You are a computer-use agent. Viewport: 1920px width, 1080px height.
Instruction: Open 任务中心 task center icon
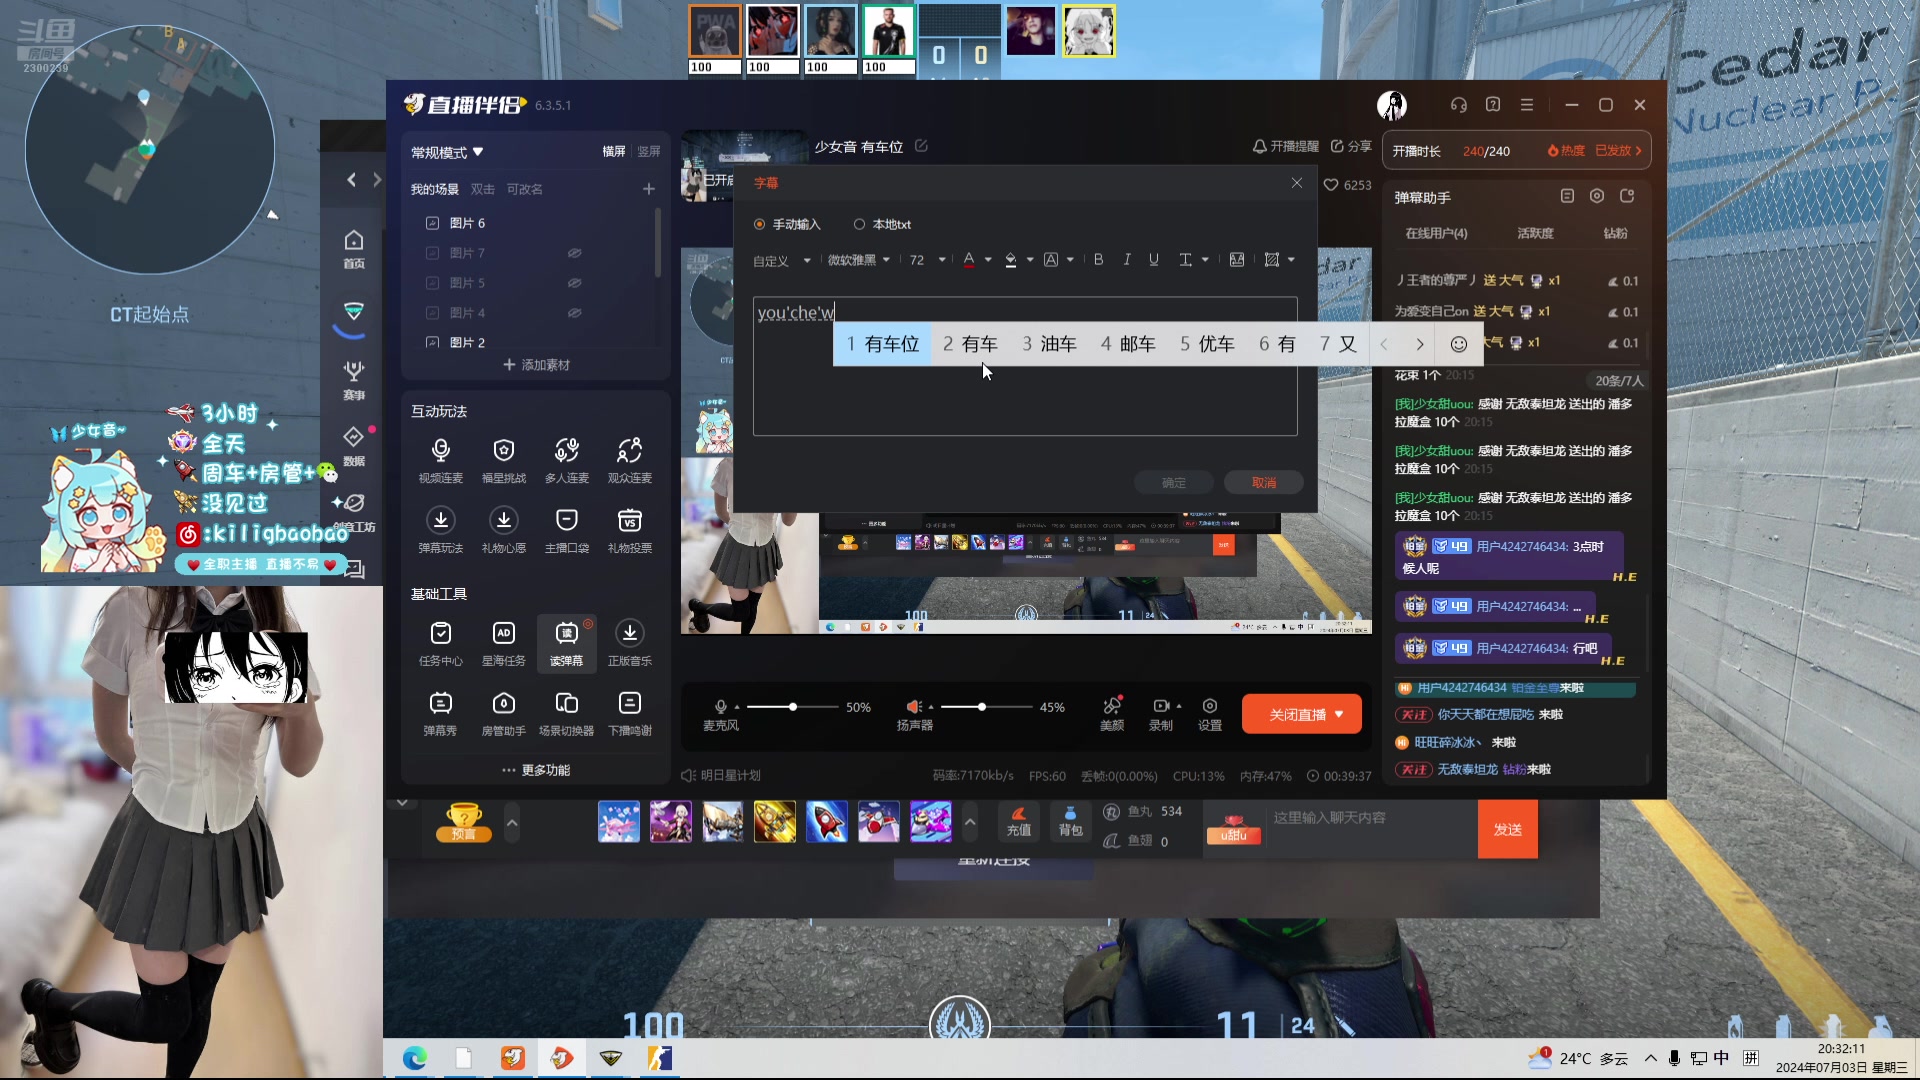point(441,643)
